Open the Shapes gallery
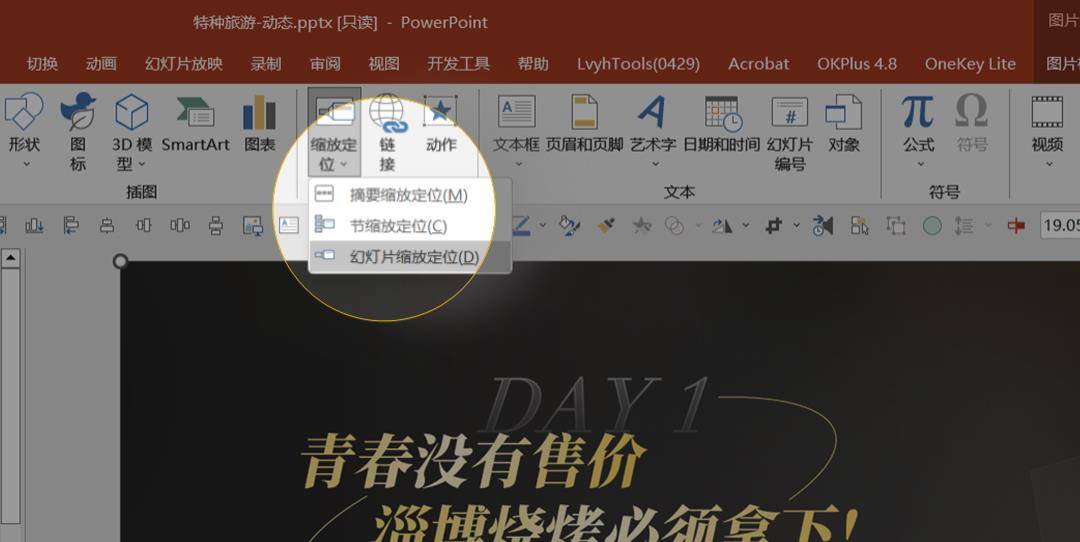Screen dimensions: 1080x542 click(23, 131)
